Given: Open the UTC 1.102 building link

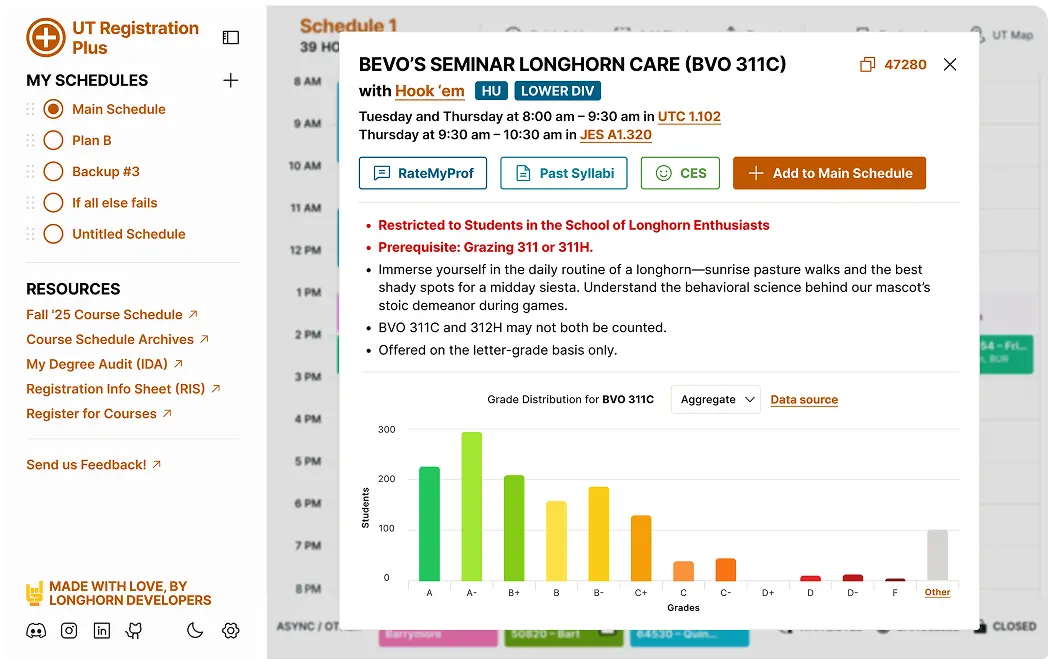Looking at the screenshot, I should coord(689,116).
